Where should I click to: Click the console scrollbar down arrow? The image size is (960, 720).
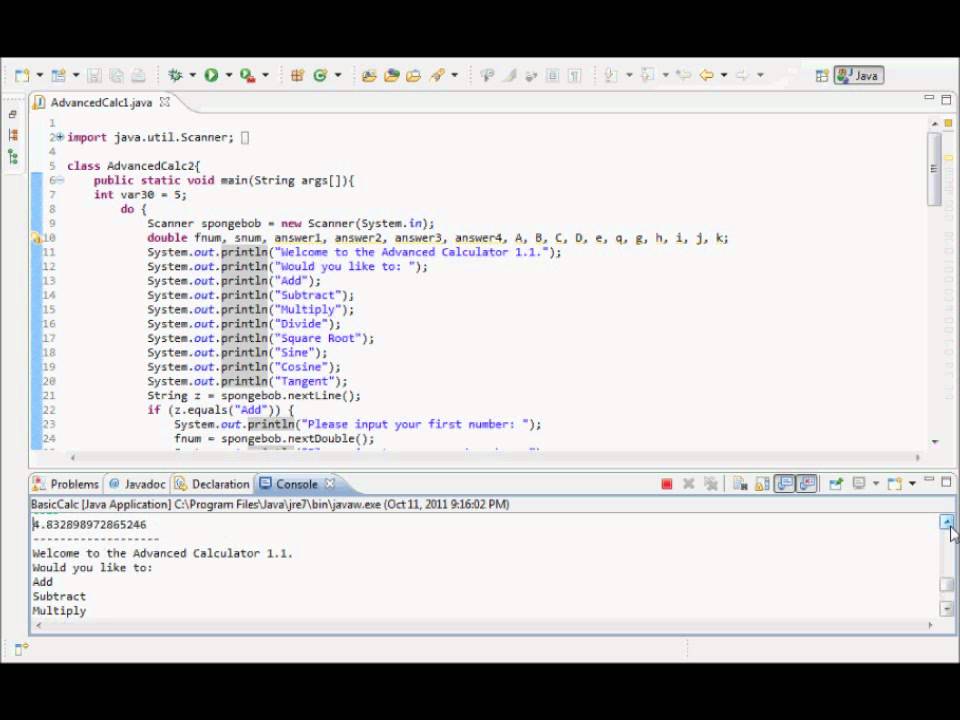pyautogui.click(x=947, y=609)
